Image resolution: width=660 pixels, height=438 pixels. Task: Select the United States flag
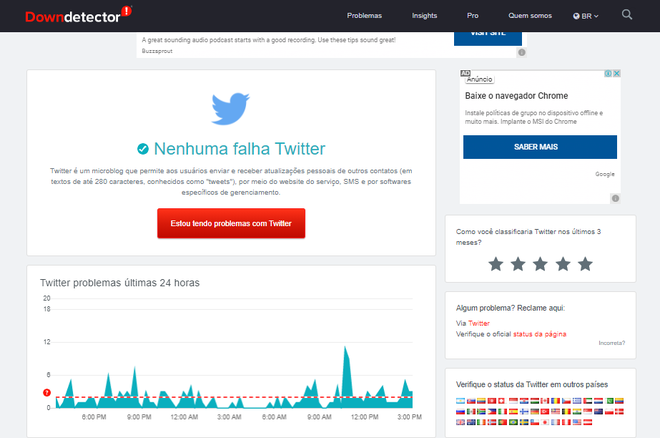point(577,422)
